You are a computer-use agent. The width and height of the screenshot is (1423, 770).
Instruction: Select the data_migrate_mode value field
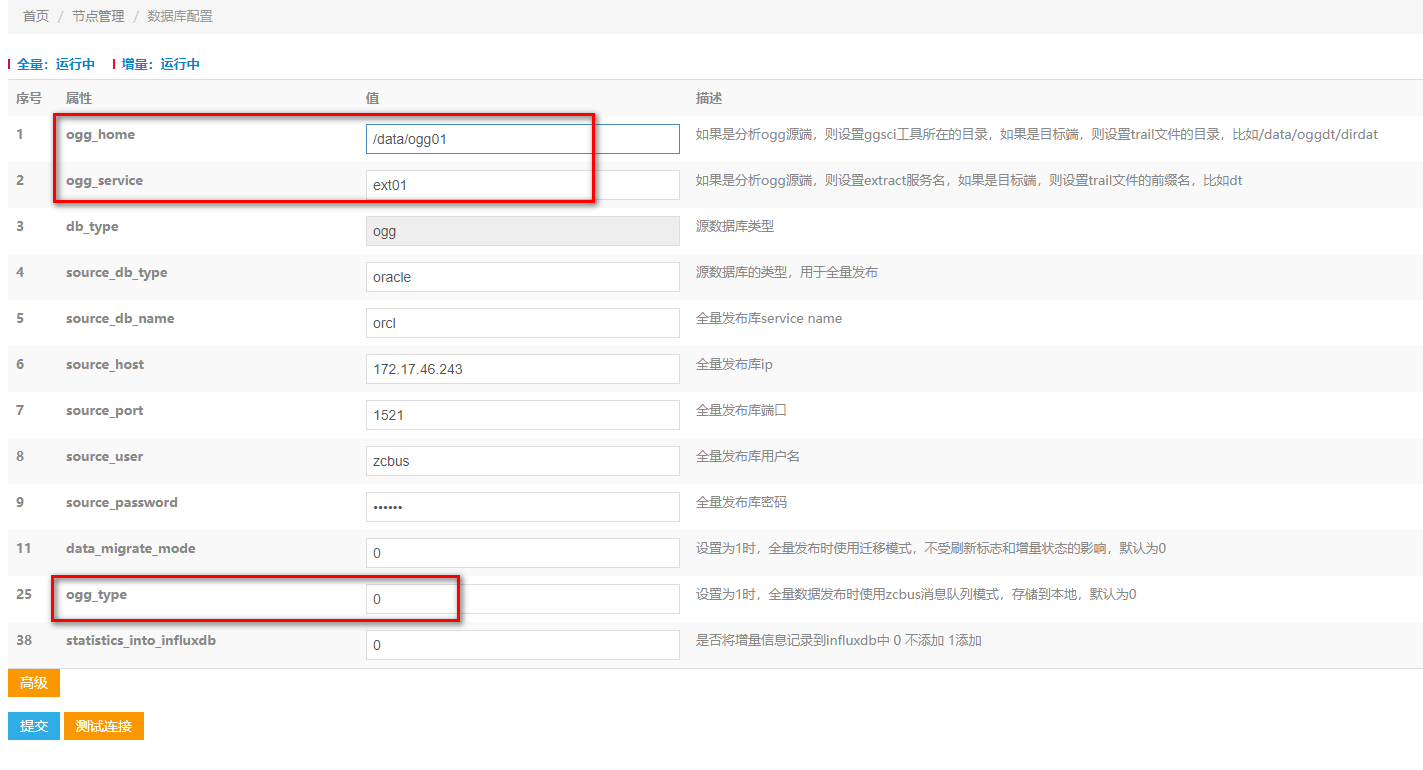[x=522, y=553]
